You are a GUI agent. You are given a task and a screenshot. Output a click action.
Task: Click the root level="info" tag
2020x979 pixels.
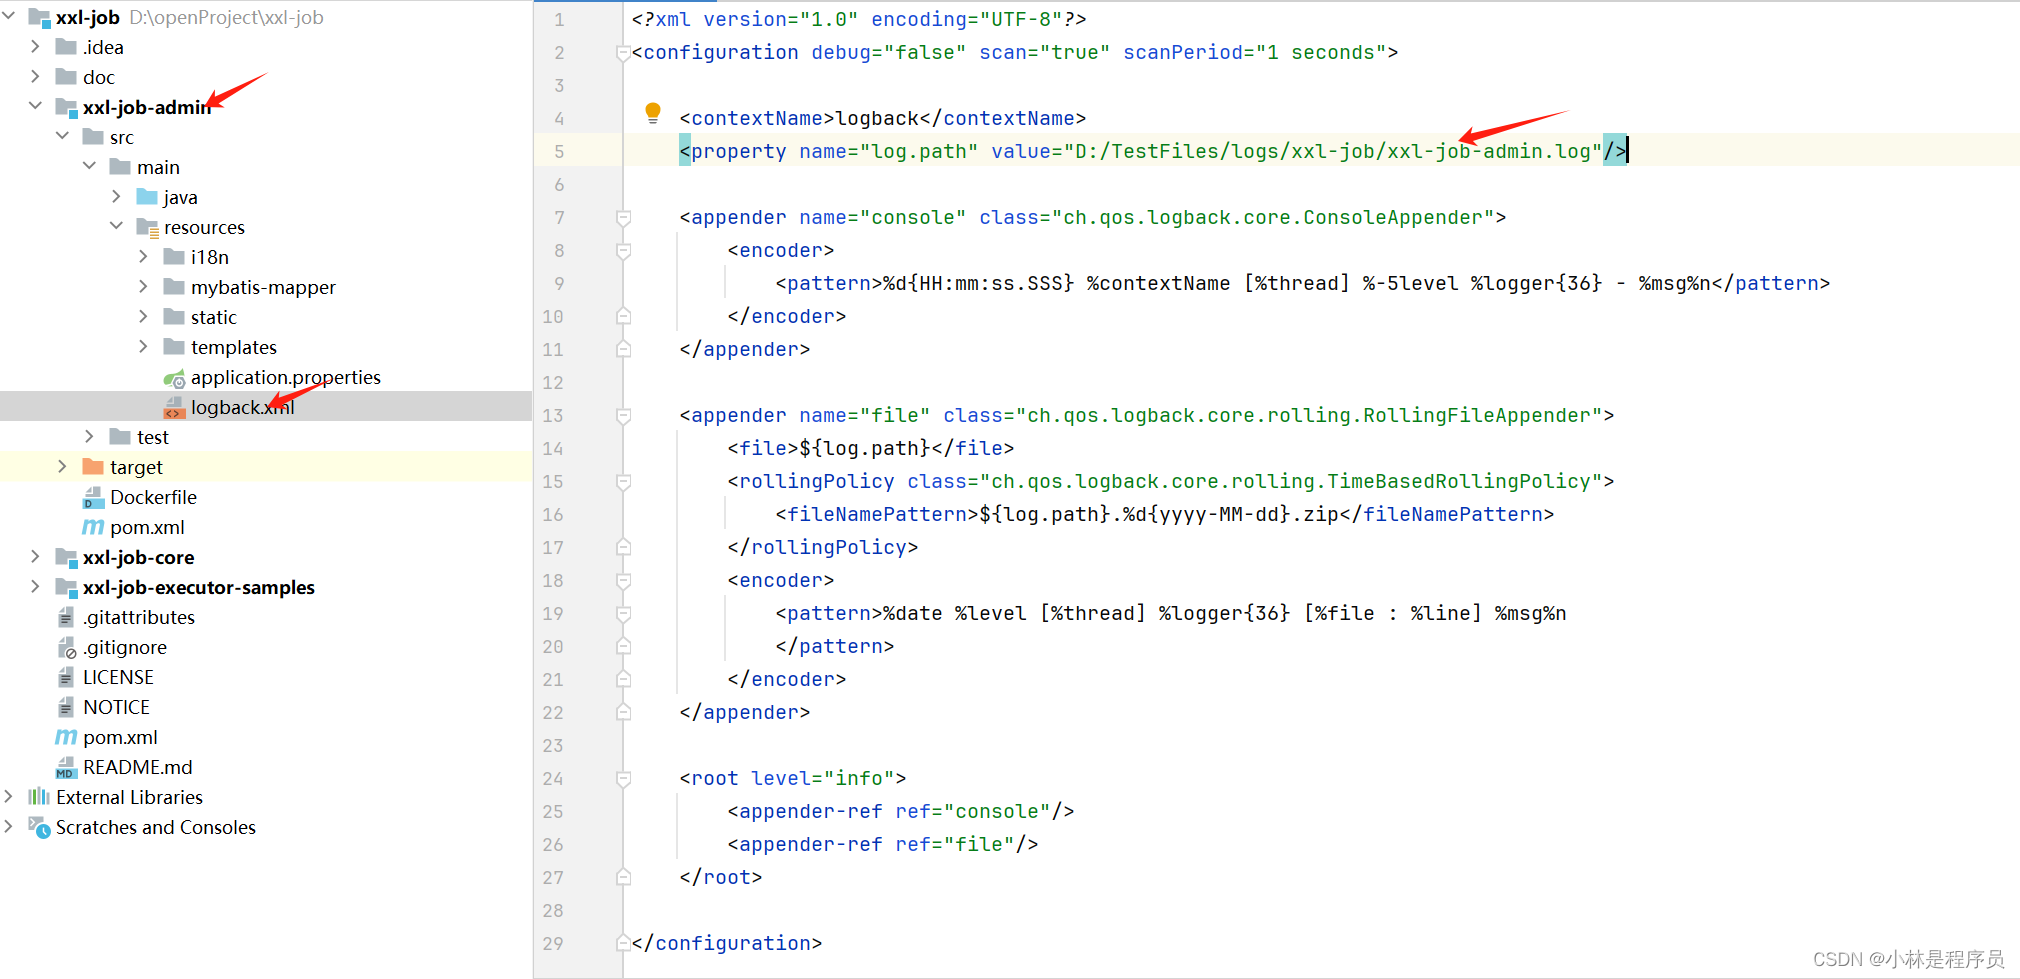pyautogui.click(x=793, y=778)
